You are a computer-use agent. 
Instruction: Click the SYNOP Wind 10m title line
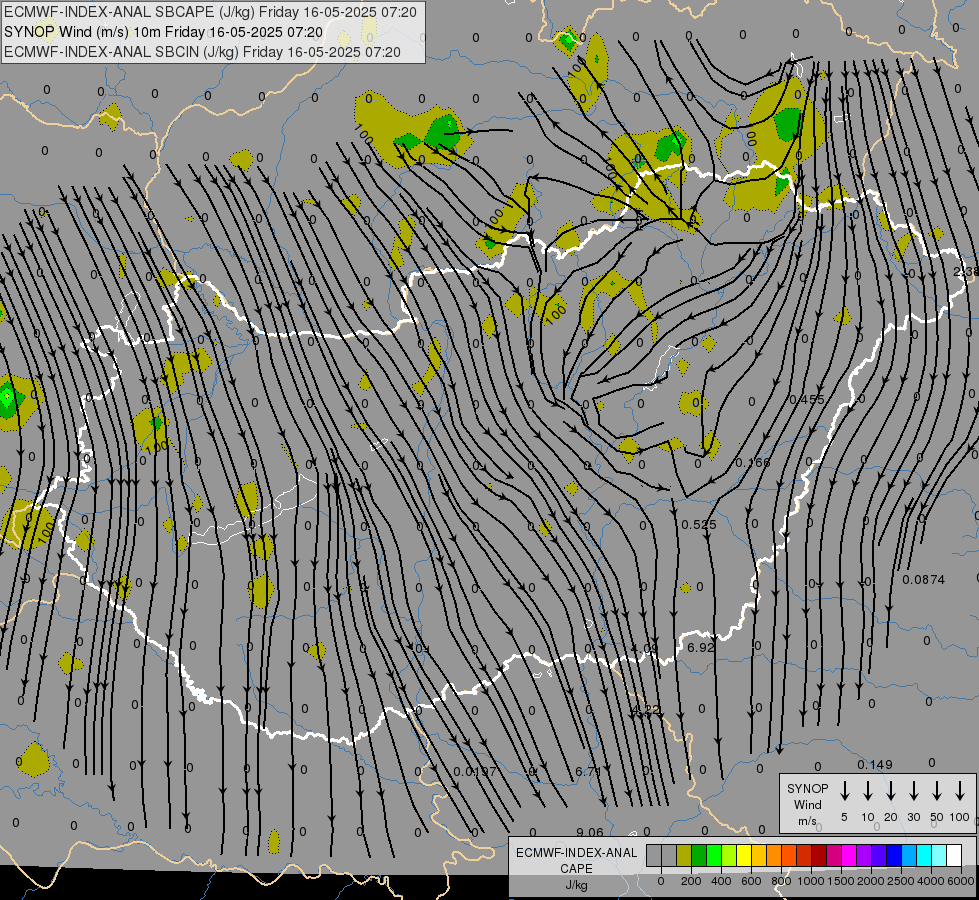[x=164, y=32]
